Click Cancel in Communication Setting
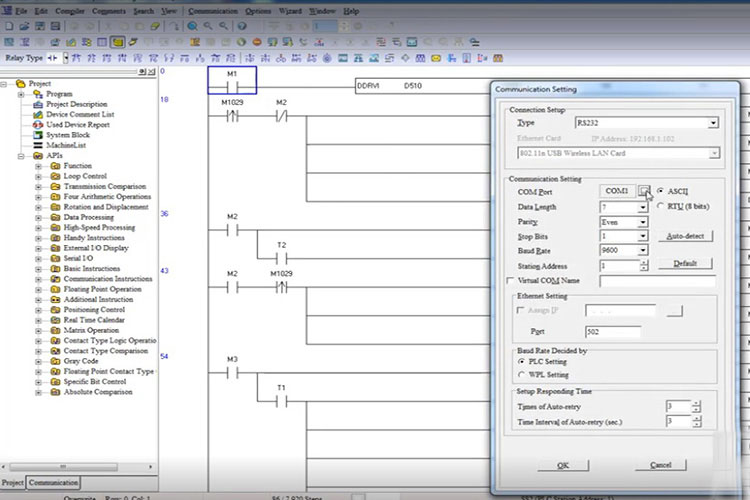Viewport: 750px width, 500px height. (x=661, y=465)
